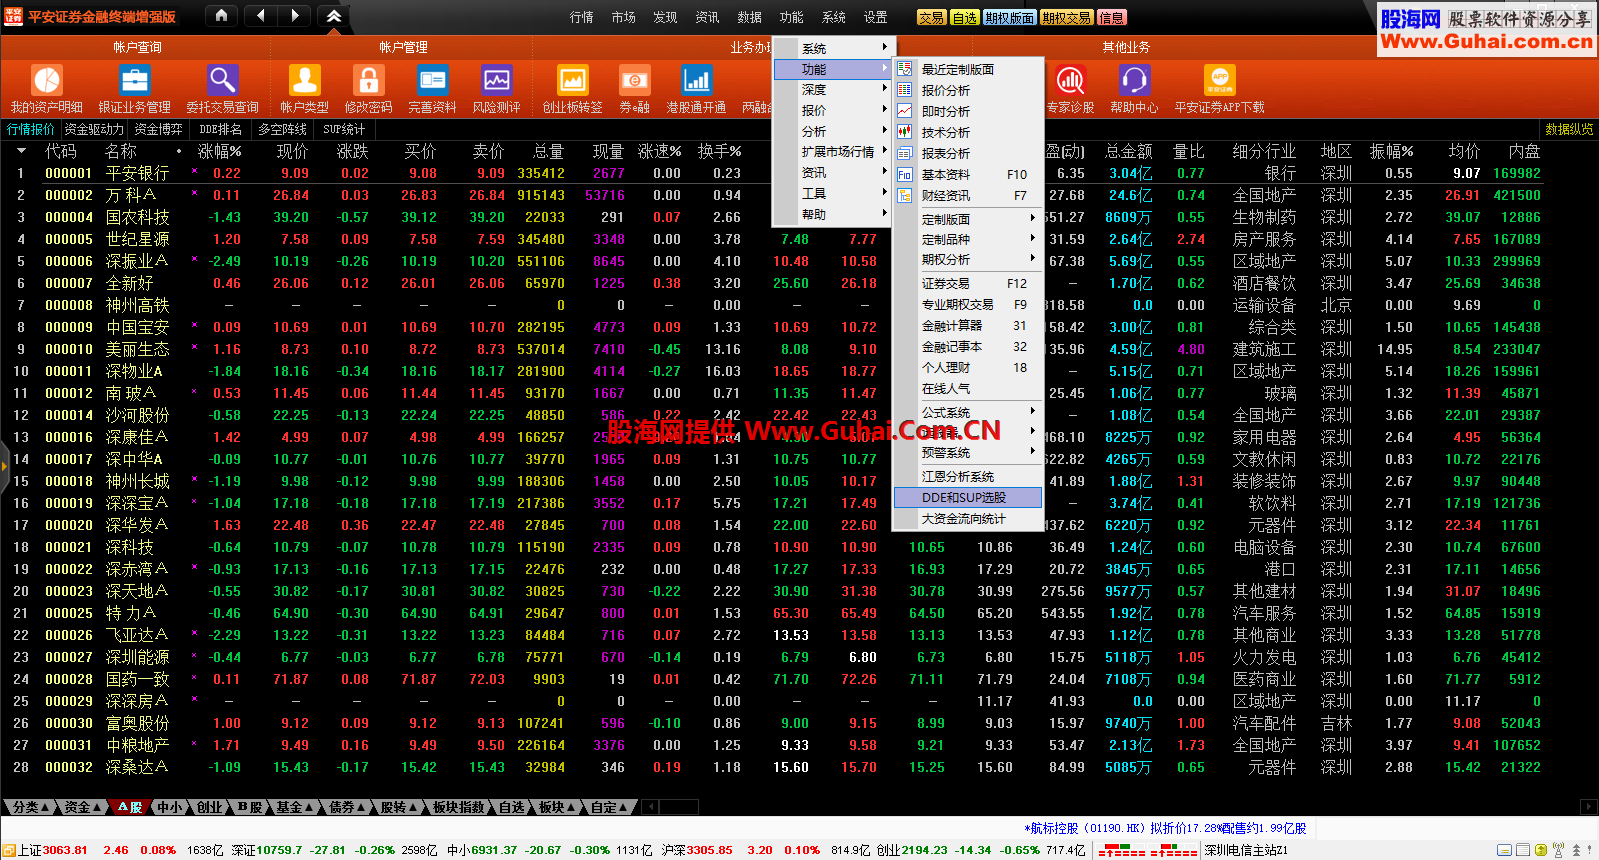The width and height of the screenshot is (1599, 860).
Task: Sort by the 涨幅% column header
Action: [219, 151]
